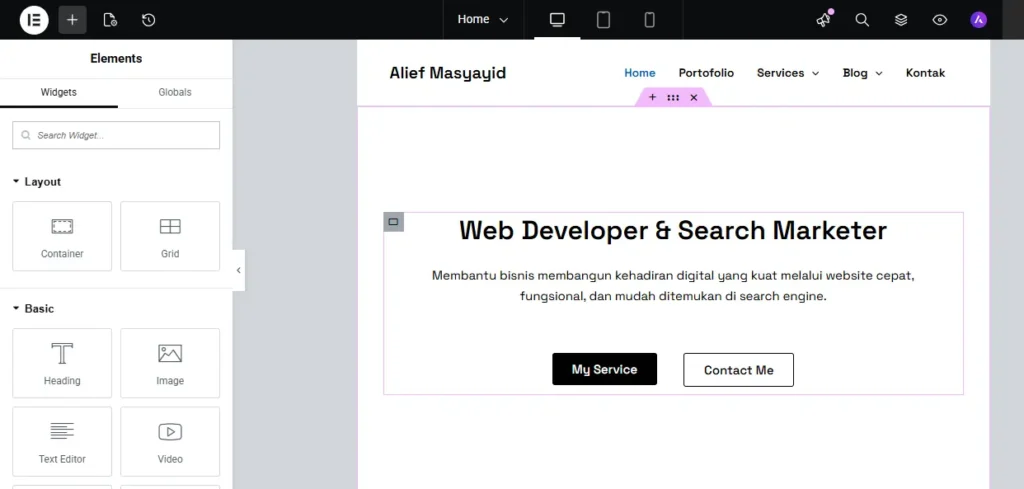Open the purple account avatar icon

978,20
